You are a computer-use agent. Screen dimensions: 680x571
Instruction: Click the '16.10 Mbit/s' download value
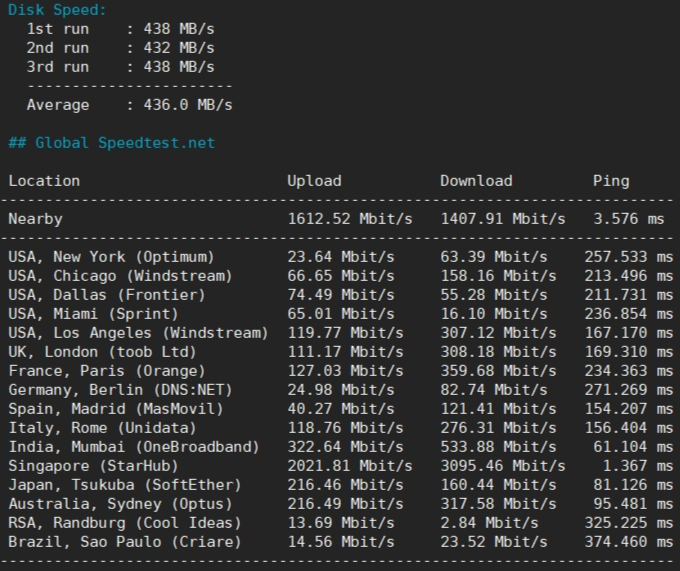point(494,314)
